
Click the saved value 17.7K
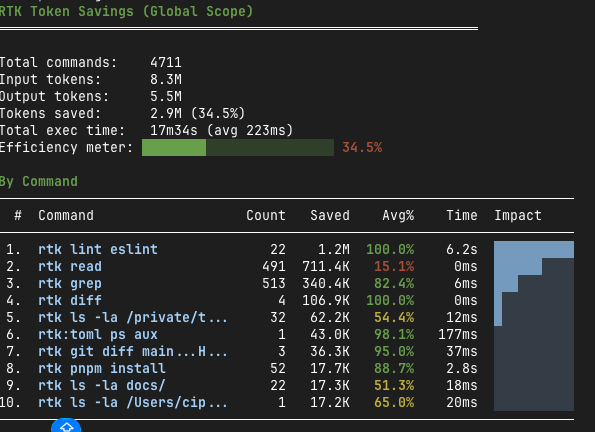[330, 369]
